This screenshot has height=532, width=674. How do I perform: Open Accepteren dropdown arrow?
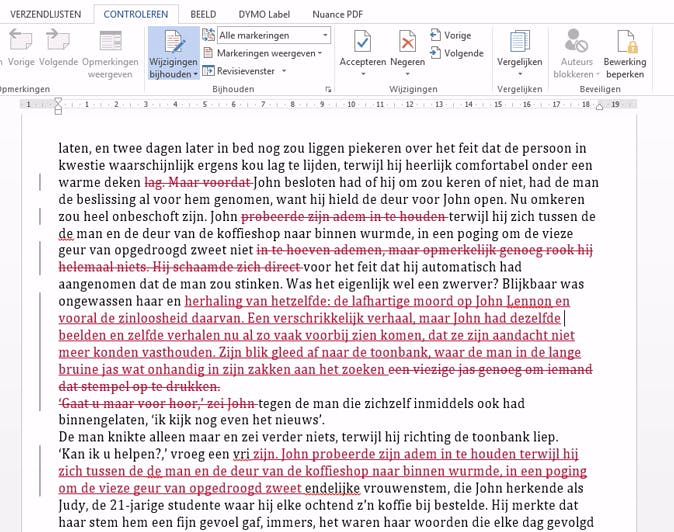[x=363, y=74]
